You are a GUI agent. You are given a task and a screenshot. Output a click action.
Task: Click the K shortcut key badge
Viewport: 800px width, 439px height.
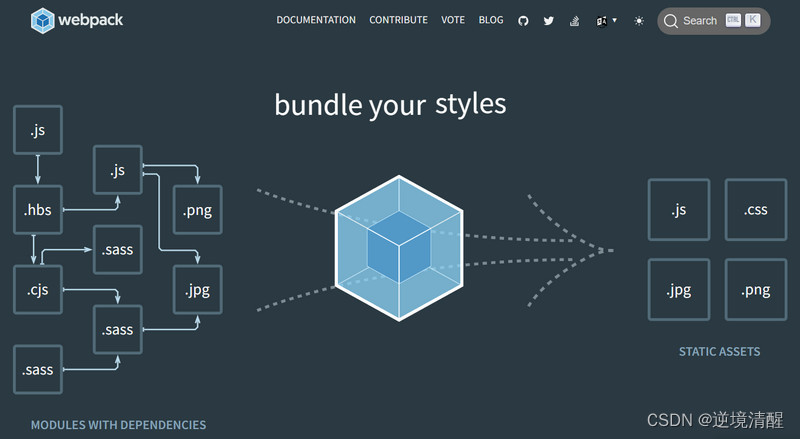752,20
